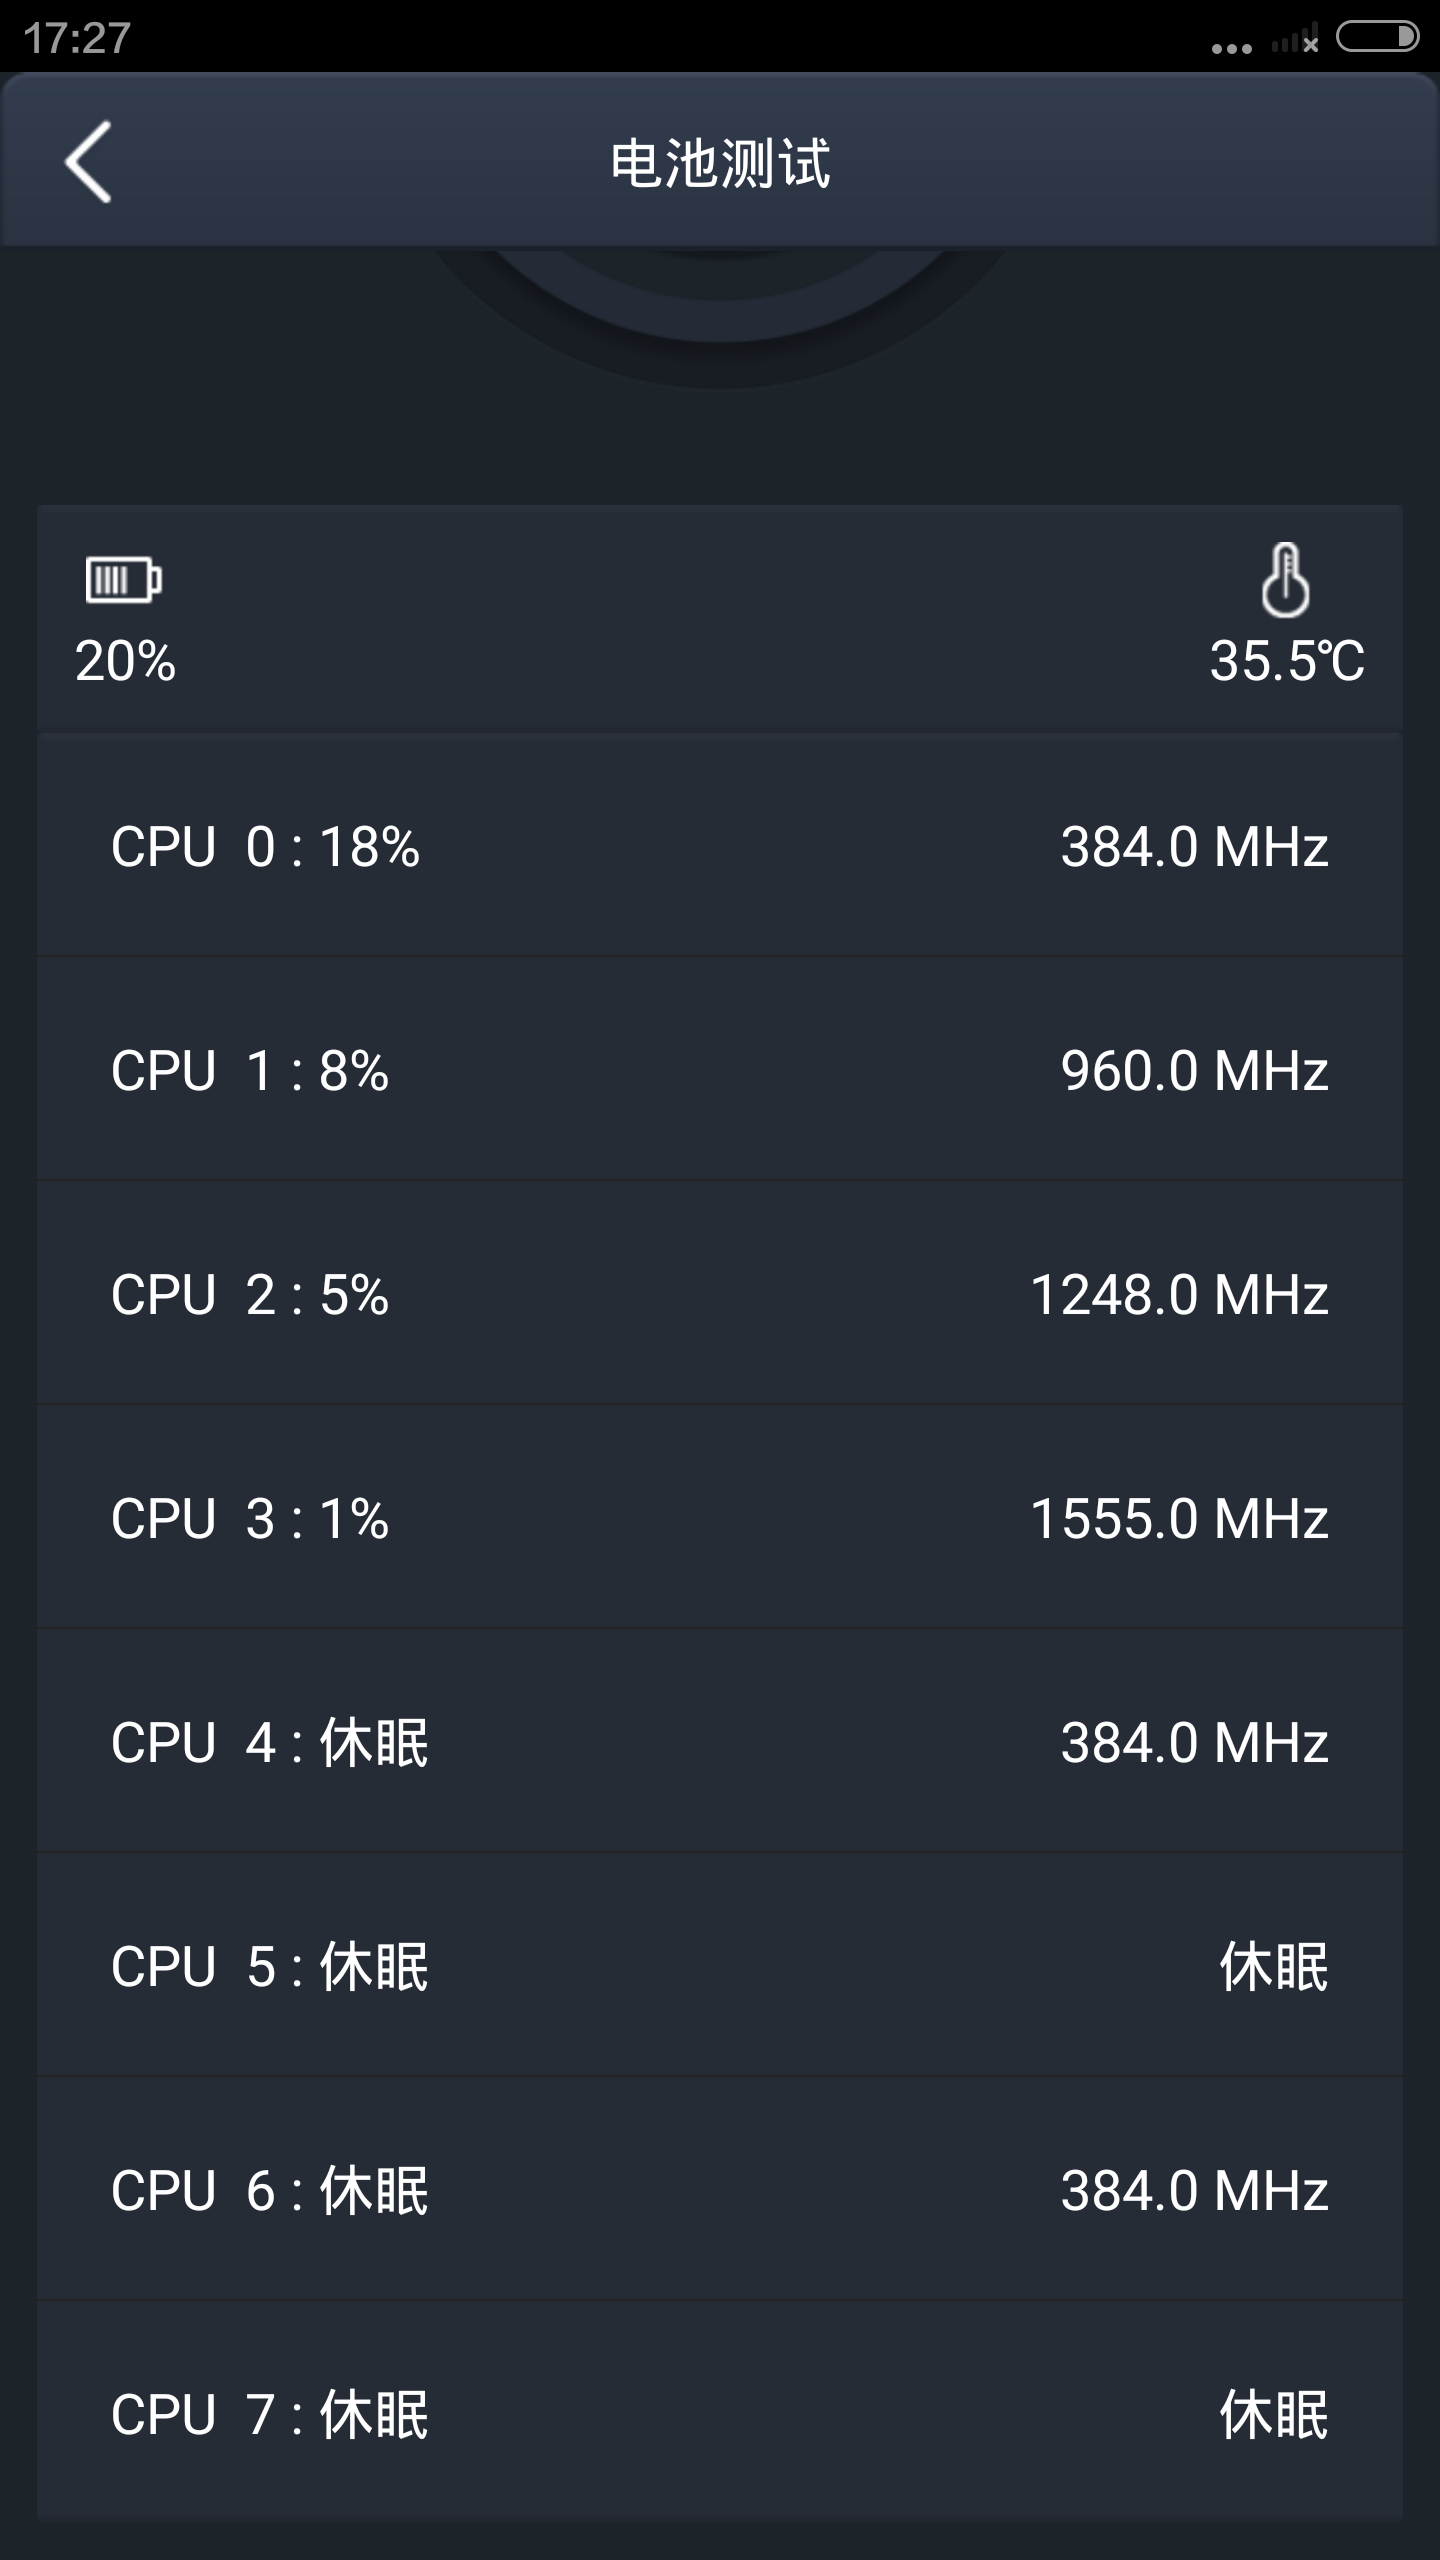Select the CPU 0 usage row
1440x2560 pixels.
point(720,846)
